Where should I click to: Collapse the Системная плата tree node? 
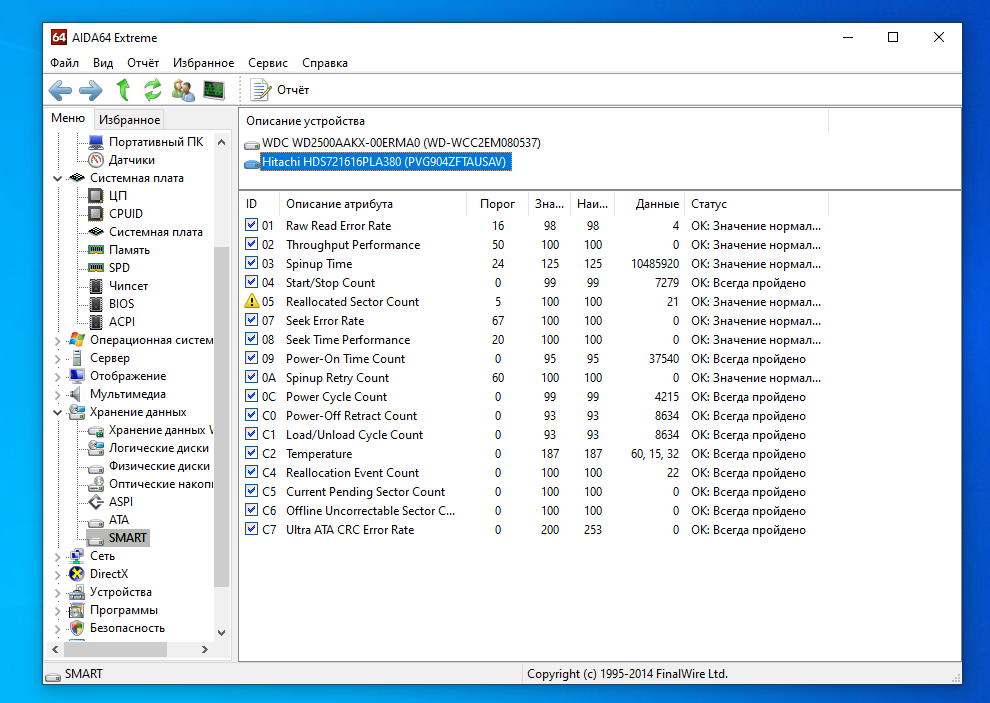57,178
